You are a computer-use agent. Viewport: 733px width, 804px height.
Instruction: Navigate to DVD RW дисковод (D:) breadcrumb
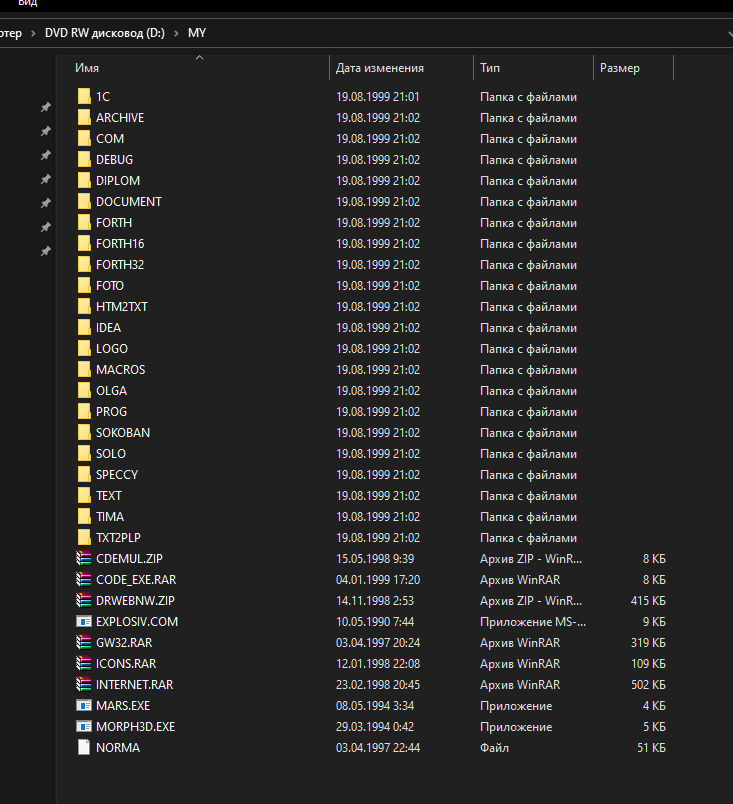point(105,33)
